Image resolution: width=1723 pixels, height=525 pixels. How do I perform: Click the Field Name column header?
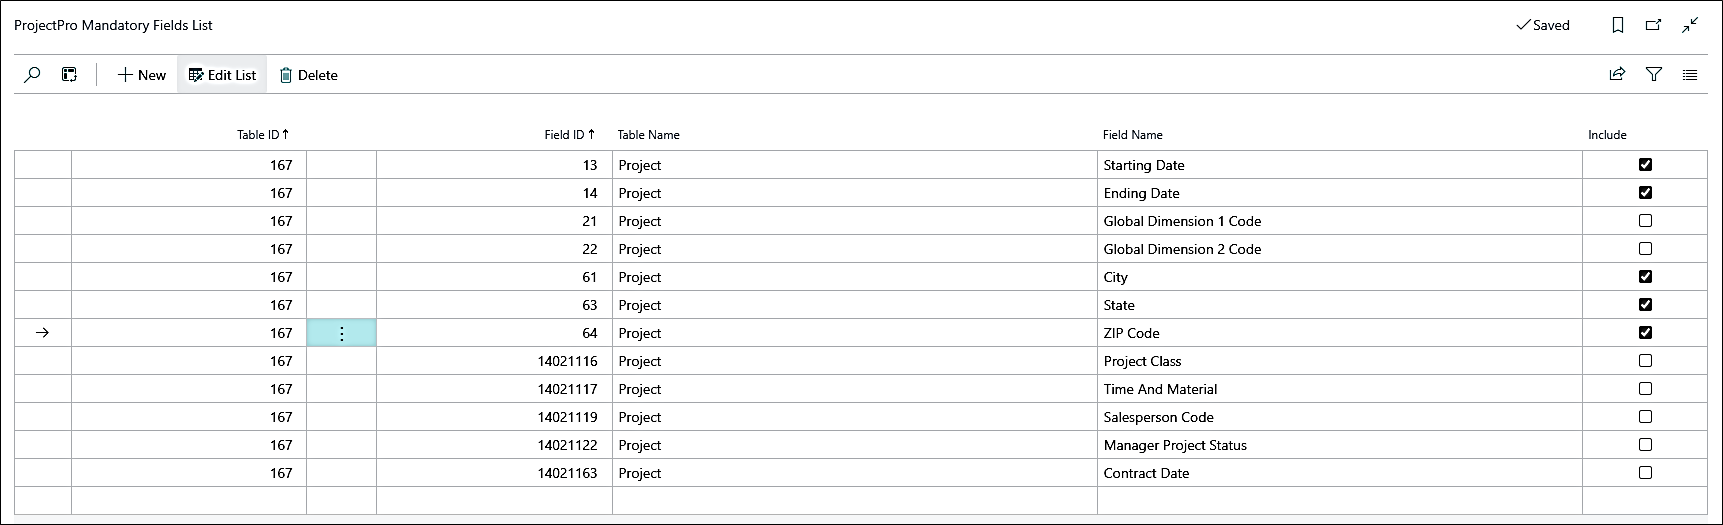[x=1132, y=135]
